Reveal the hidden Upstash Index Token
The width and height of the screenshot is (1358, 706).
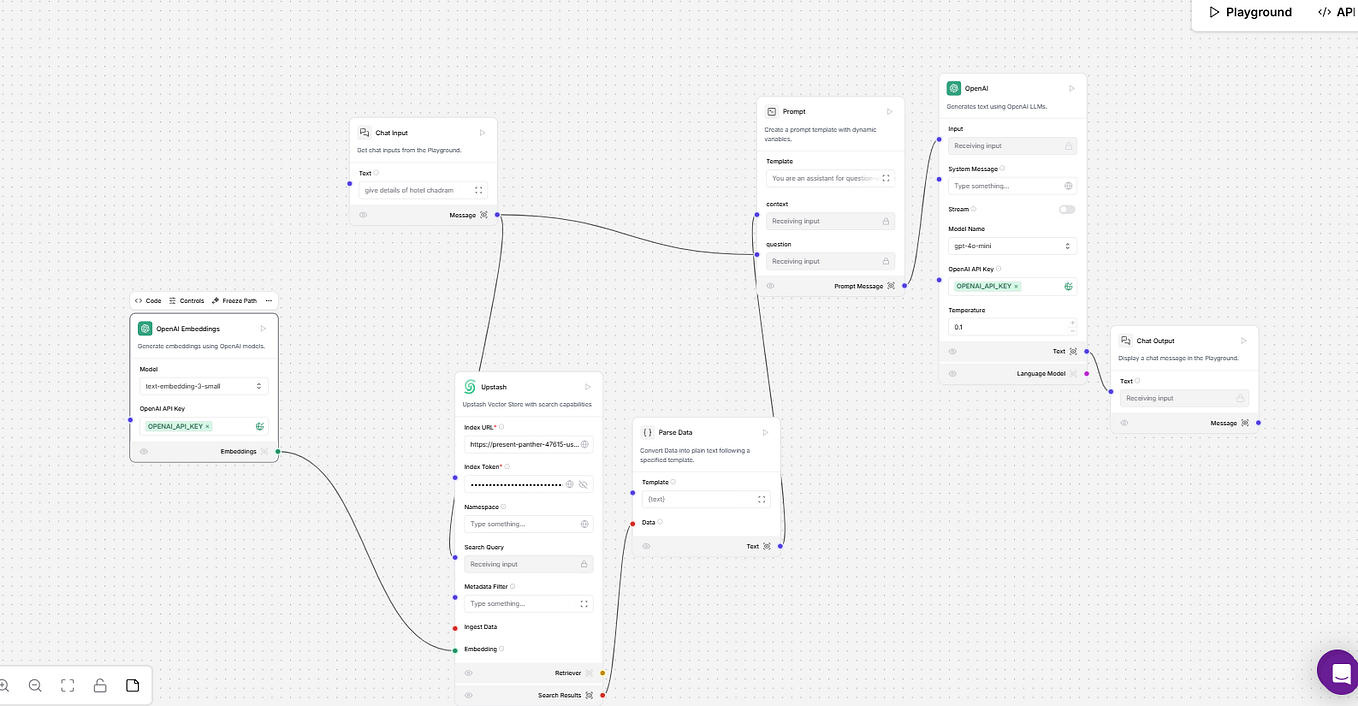click(x=582, y=484)
